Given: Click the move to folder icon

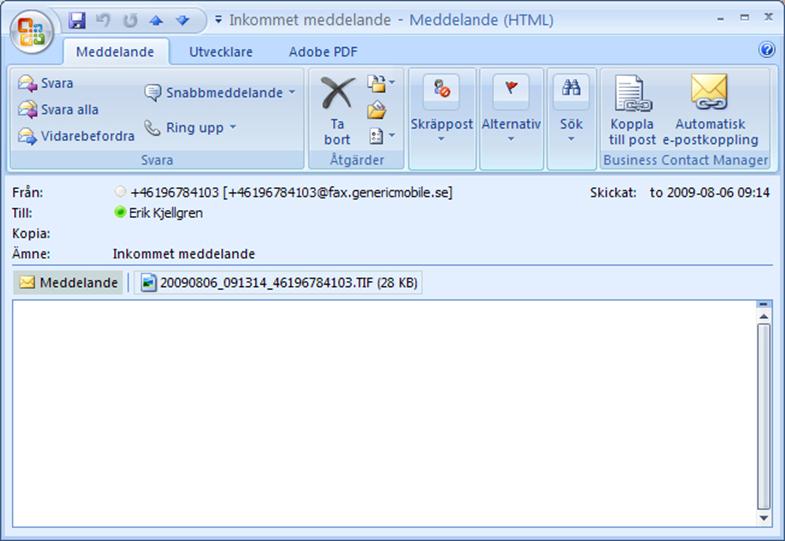Looking at the screenshot, I should [376, 83].
